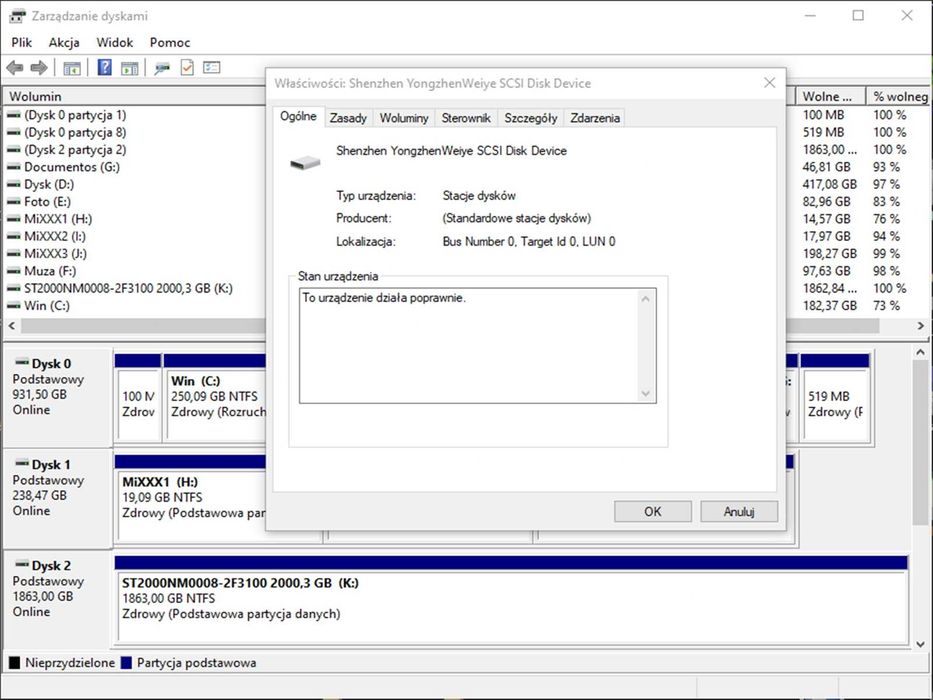Click the 519 MB partition block on Dysk 0
Image resolution: width=933 pixels, height=700 pixels.
click(835, 398)
